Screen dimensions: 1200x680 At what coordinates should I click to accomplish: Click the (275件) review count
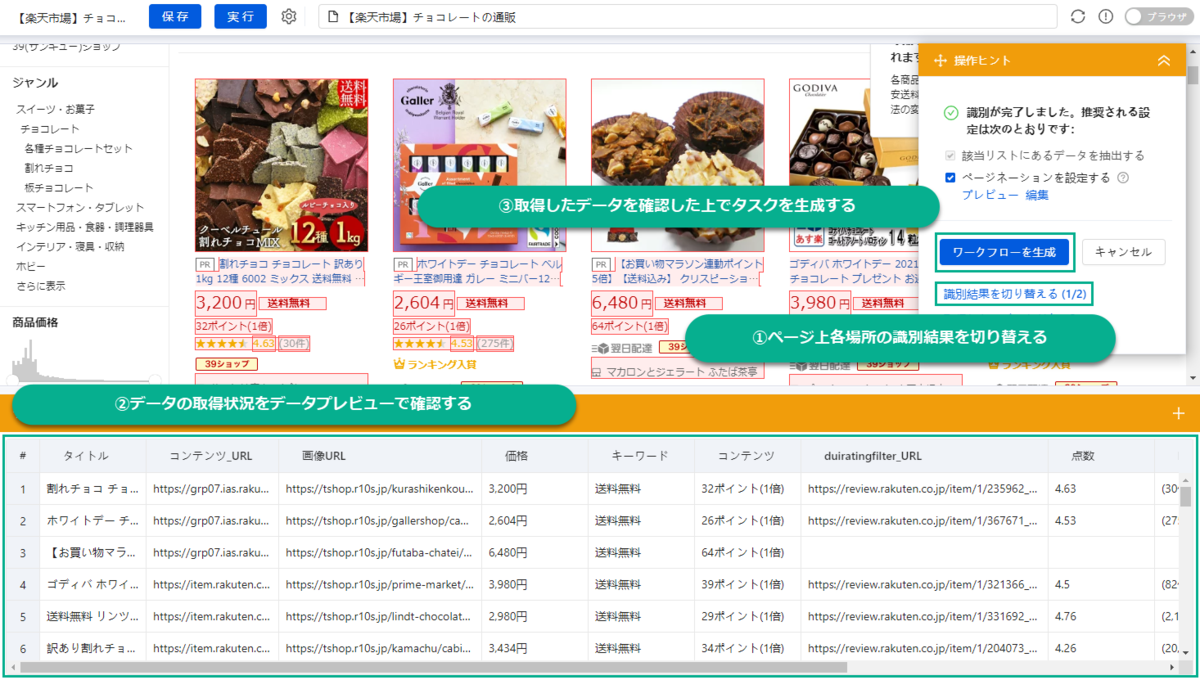(x=494, y=343)
